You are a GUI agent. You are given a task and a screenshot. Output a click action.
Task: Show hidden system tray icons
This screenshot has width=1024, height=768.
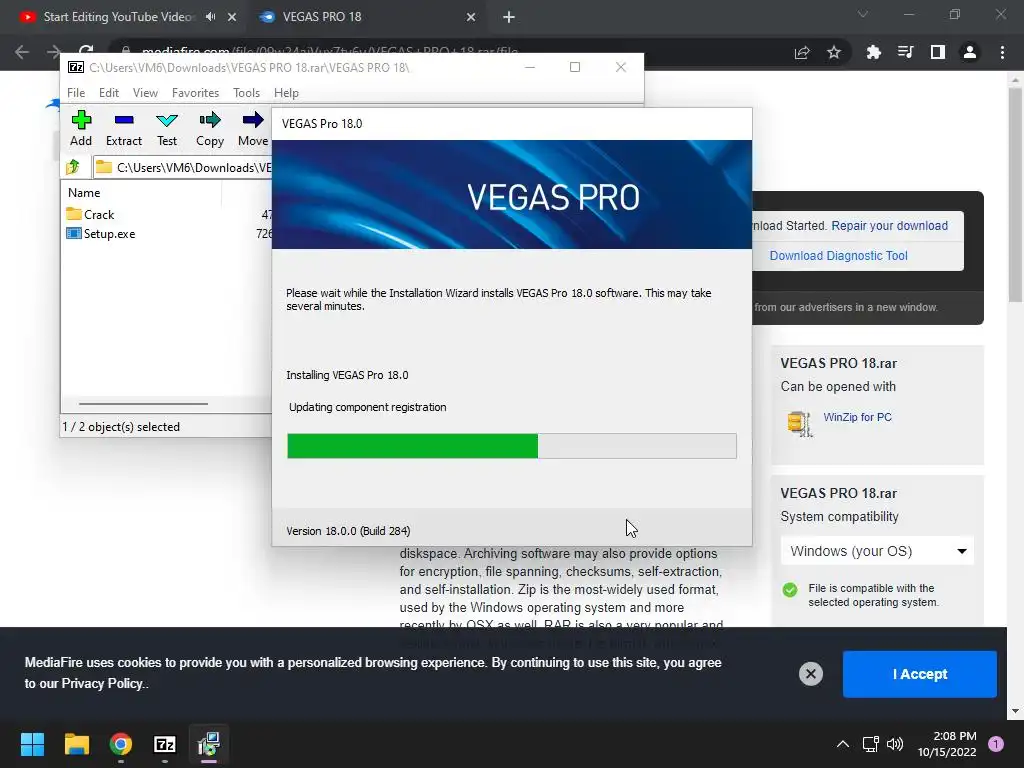[x=843, y=744]
